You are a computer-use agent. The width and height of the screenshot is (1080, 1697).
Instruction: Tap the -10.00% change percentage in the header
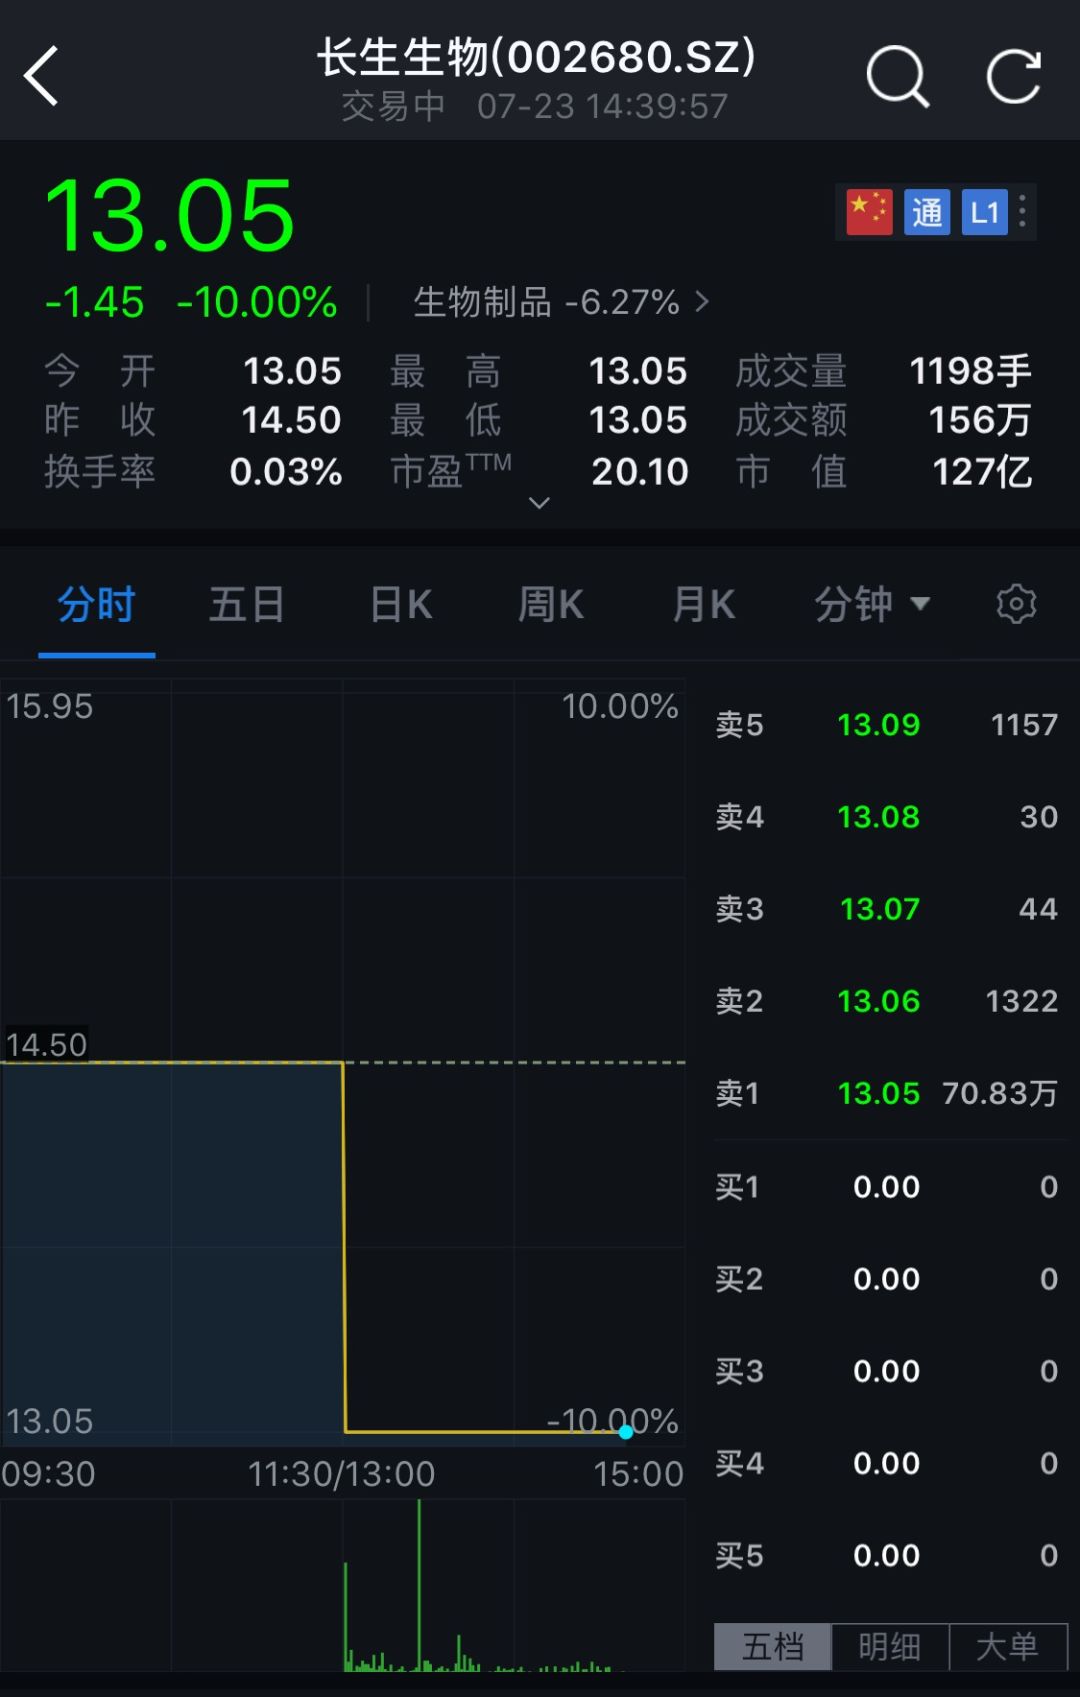(x=257, y=302)
